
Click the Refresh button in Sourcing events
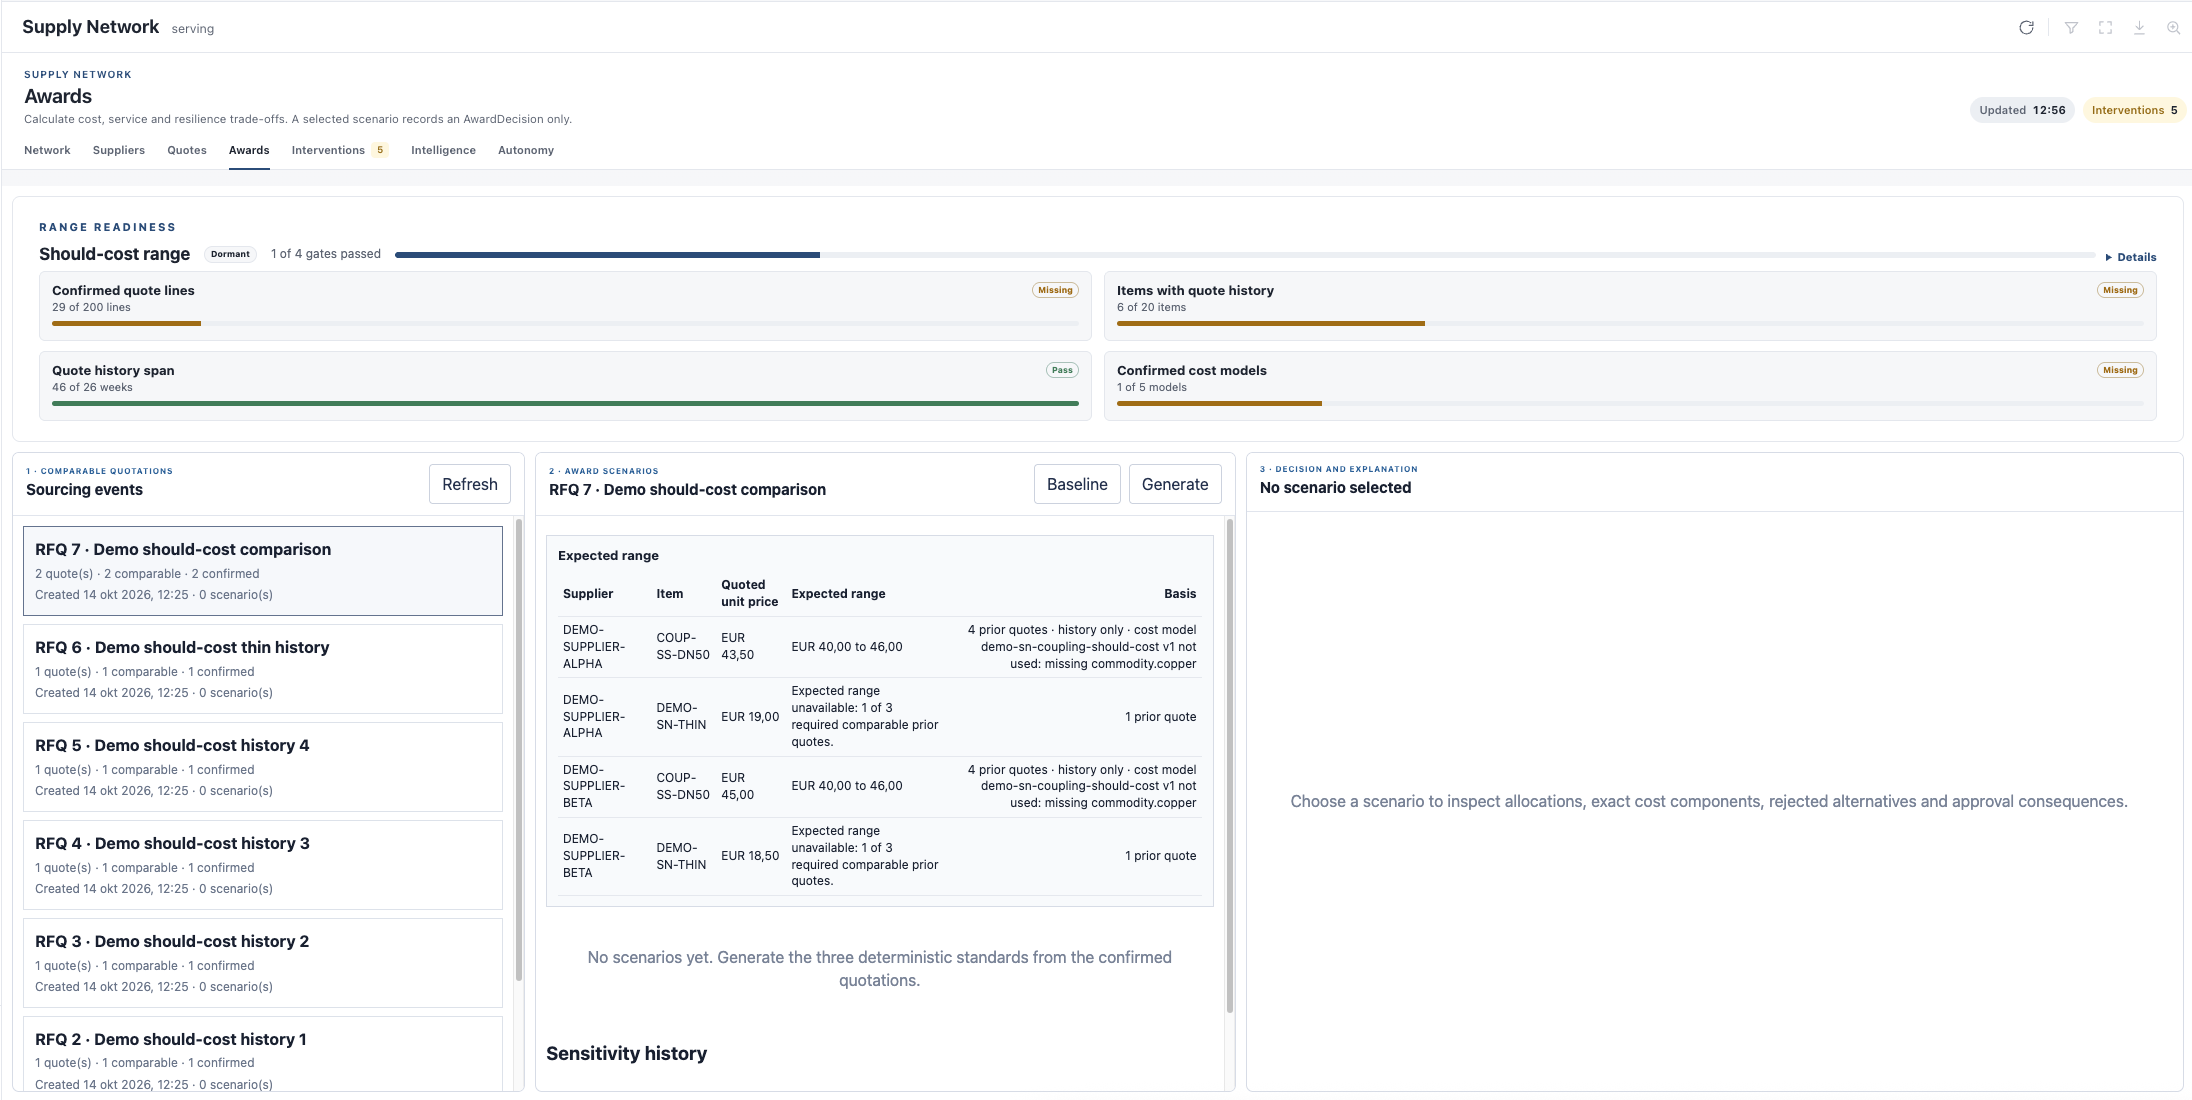coord(470,484)
